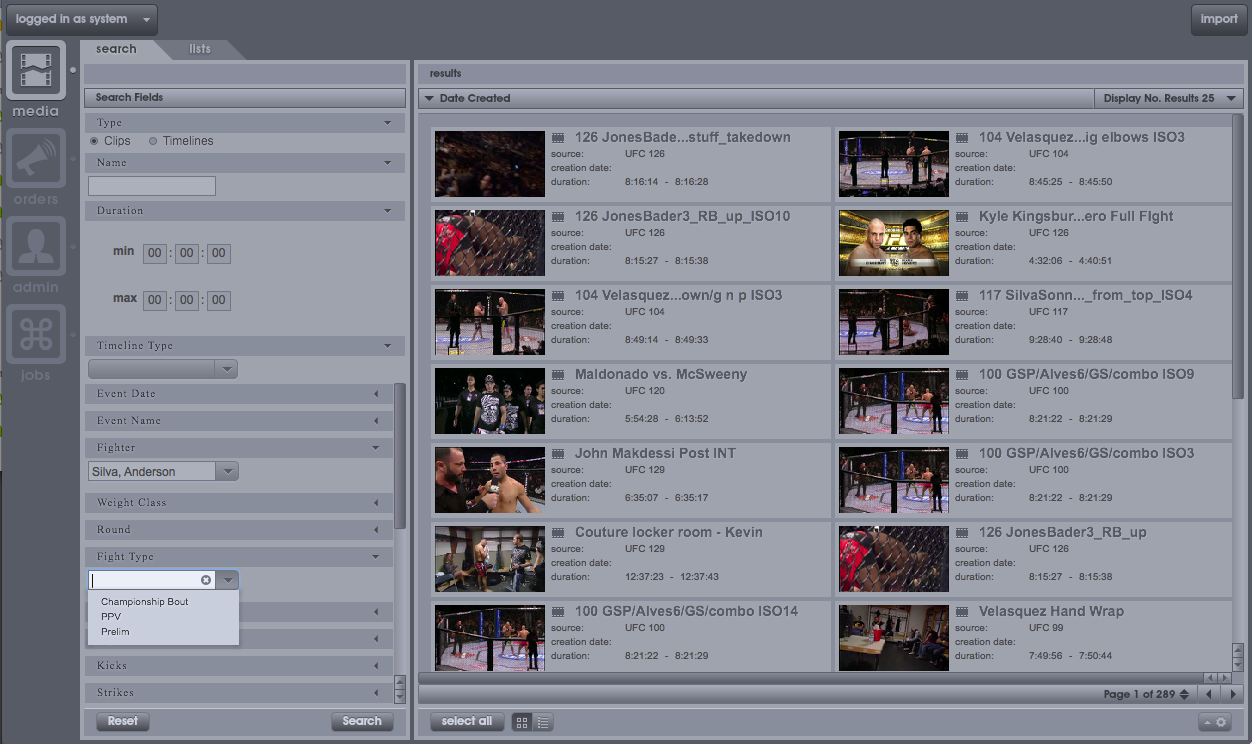This screenshot has width=1252, height=744.
Task: Open the media section in sidebar
Action: (36, 70)
